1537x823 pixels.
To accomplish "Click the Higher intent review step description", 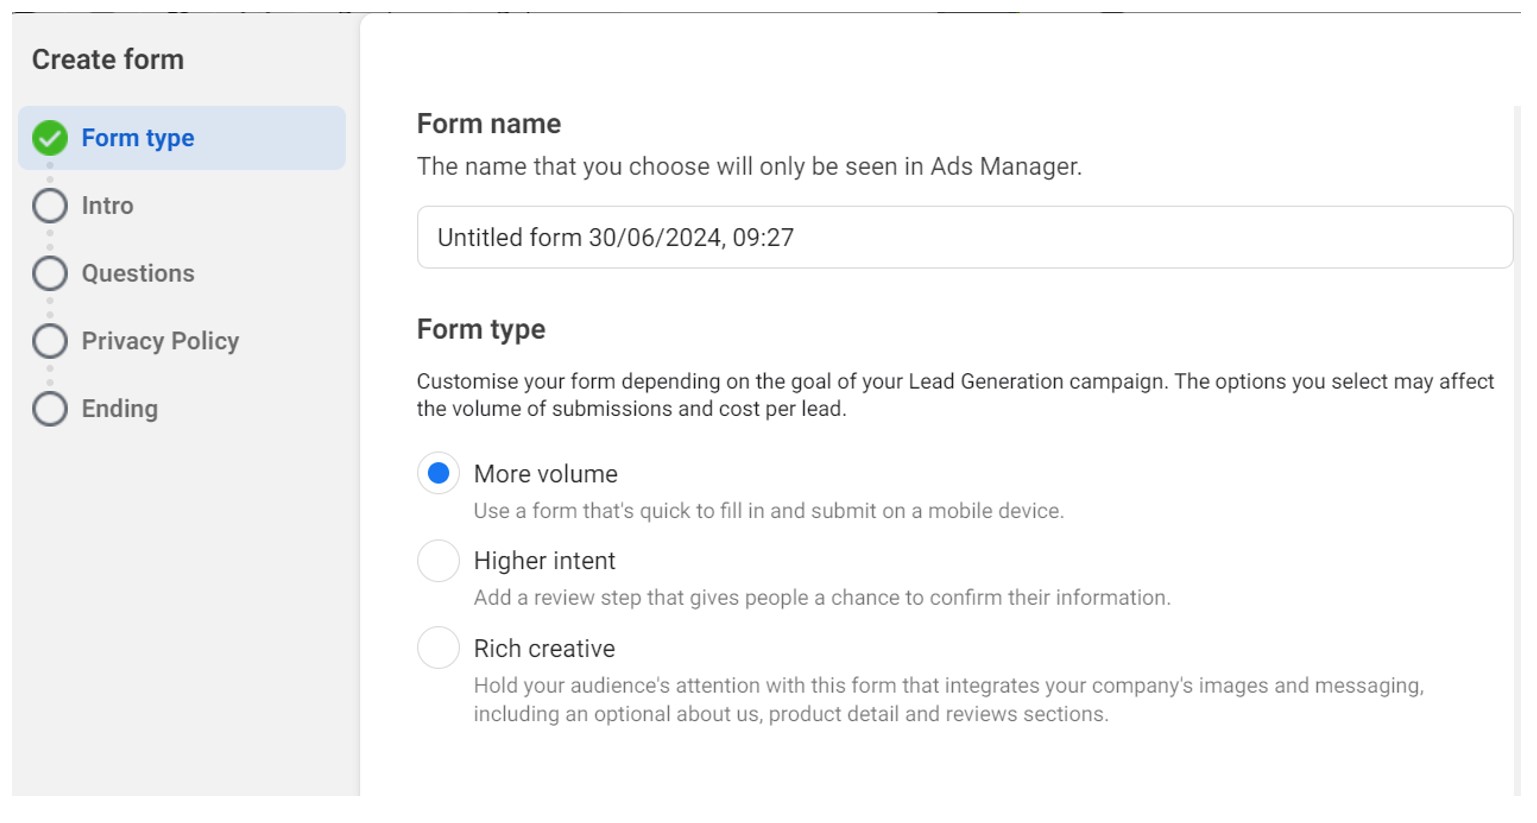I will (821, 598).
